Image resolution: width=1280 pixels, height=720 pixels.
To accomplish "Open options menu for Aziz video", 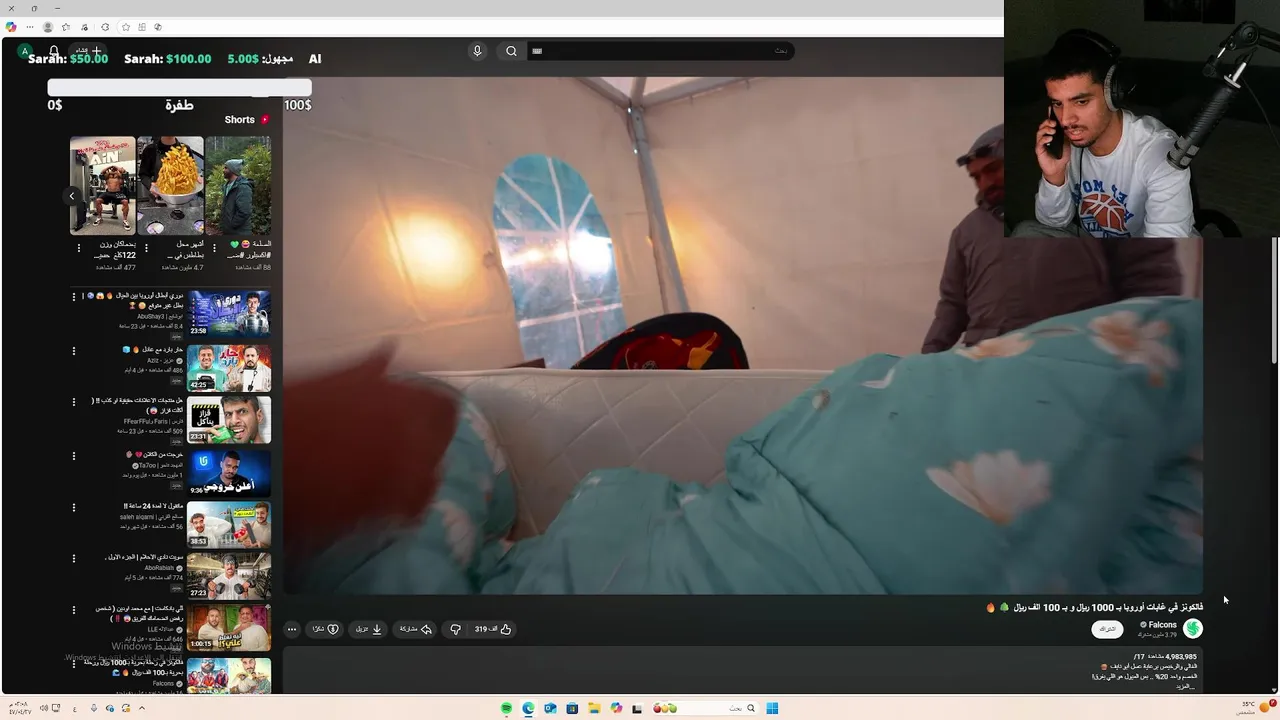I will click(x=73, y=351).
